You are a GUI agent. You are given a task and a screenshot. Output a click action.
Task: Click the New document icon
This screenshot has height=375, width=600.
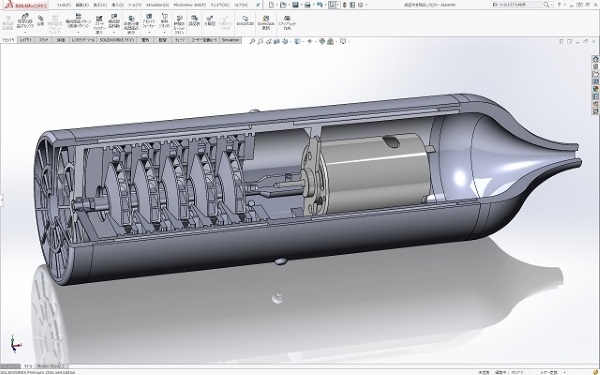[271, 5]
